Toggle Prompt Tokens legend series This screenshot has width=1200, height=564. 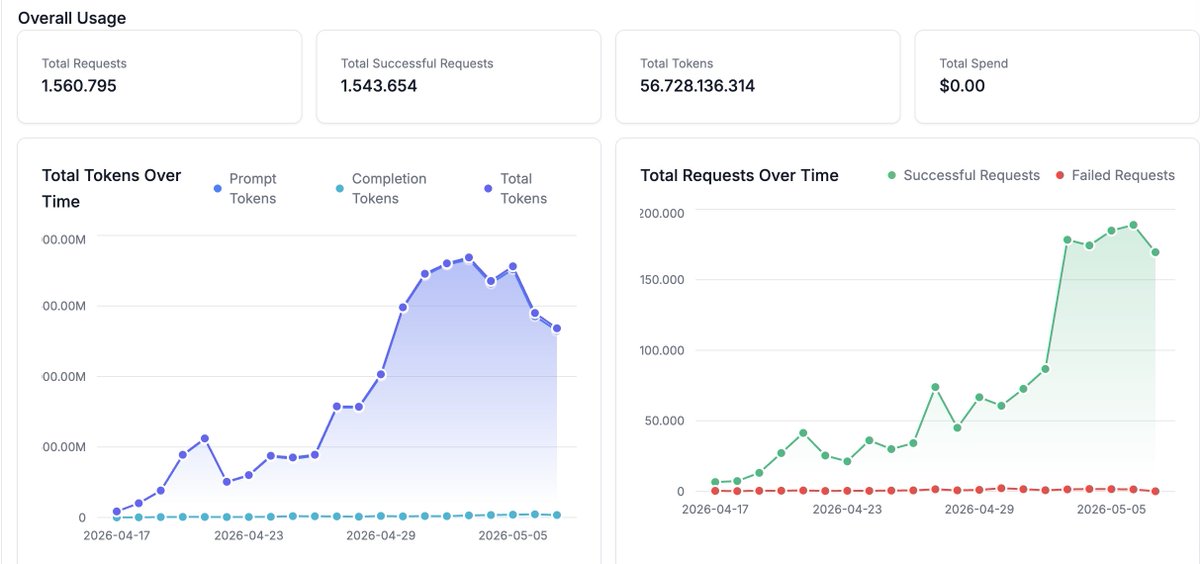[x=245, y=188]
